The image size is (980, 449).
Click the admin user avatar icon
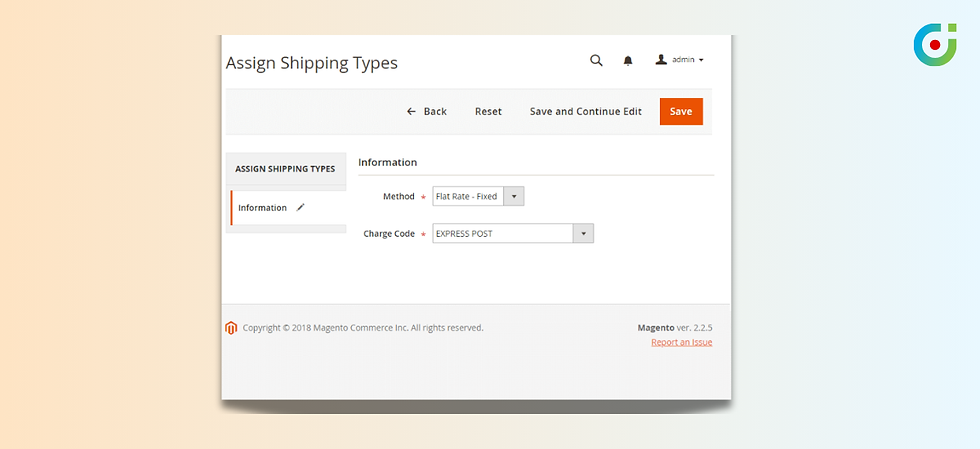[661, 60]
